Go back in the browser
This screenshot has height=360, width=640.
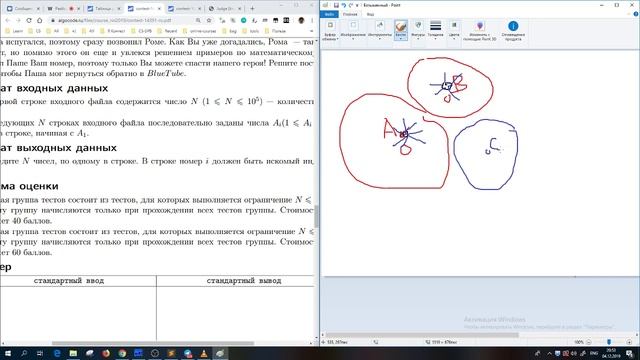8,20
